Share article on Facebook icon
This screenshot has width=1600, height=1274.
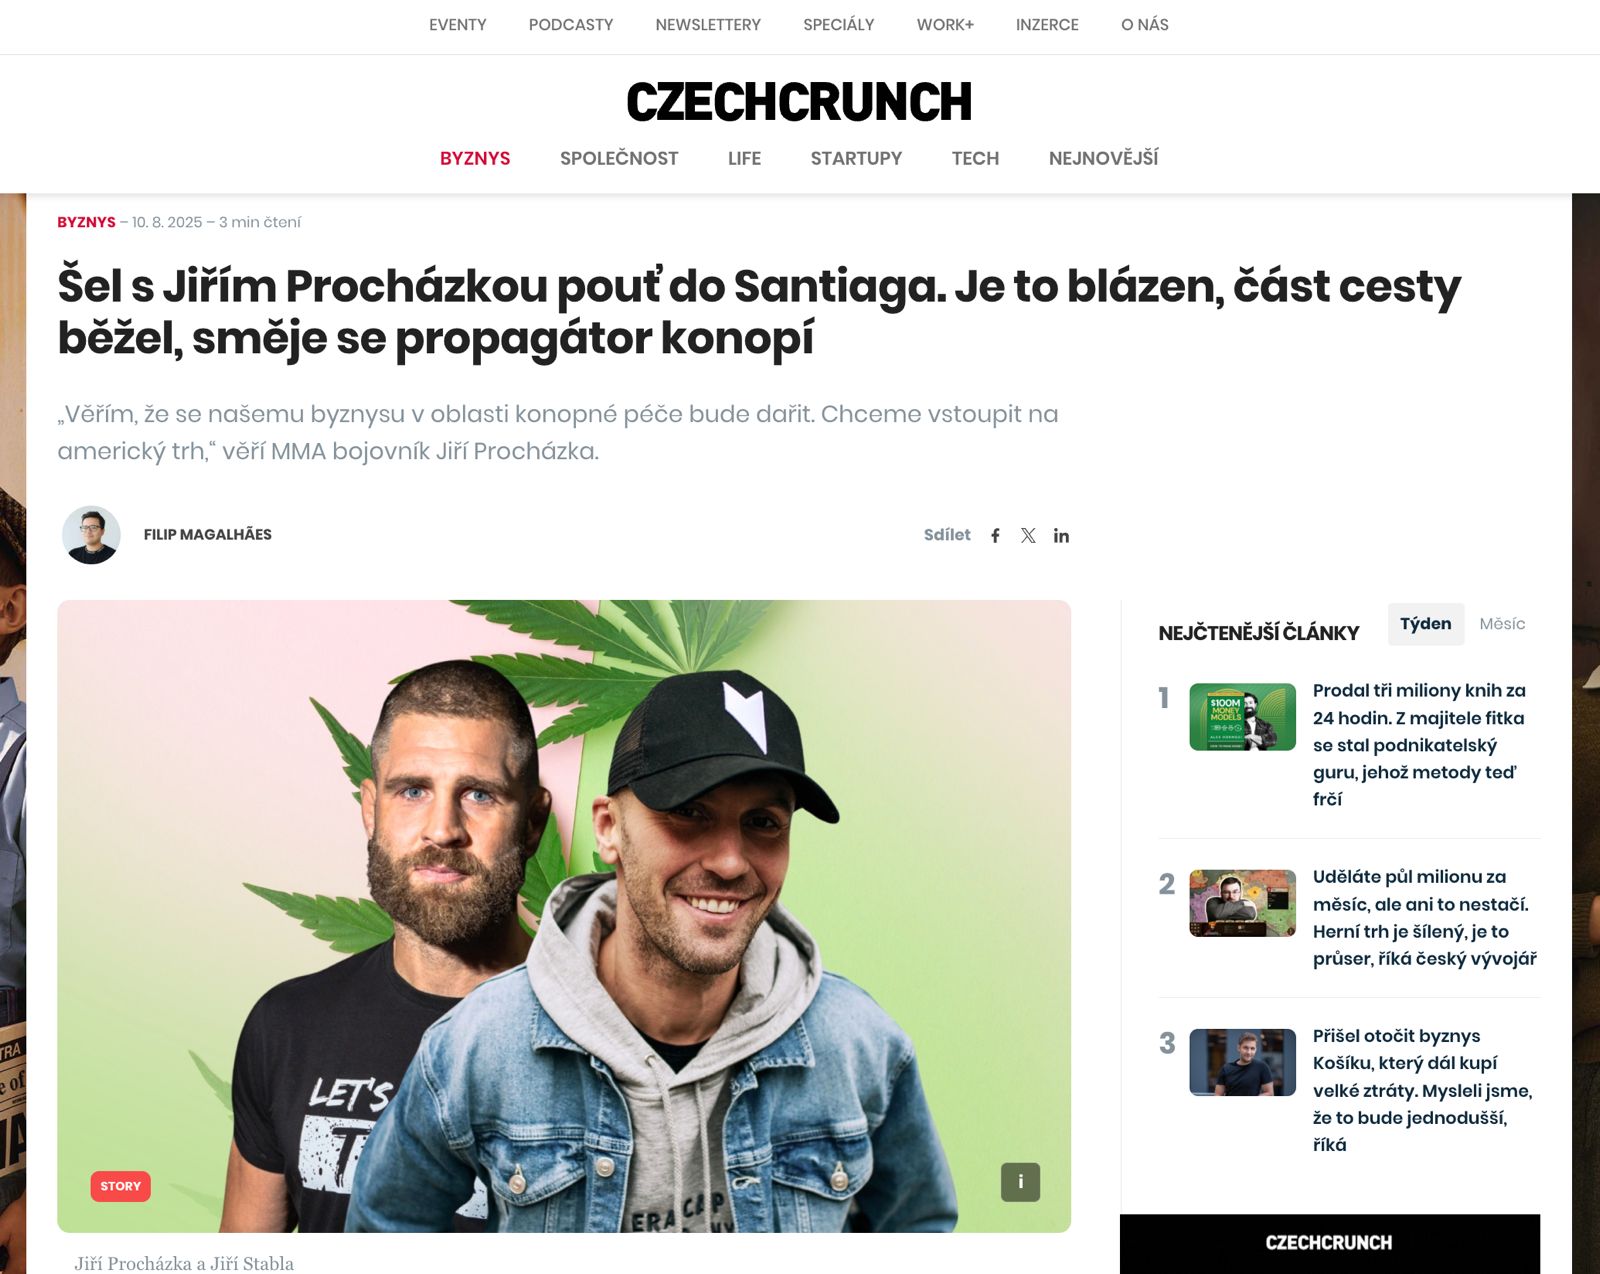[x=995, y=536]
